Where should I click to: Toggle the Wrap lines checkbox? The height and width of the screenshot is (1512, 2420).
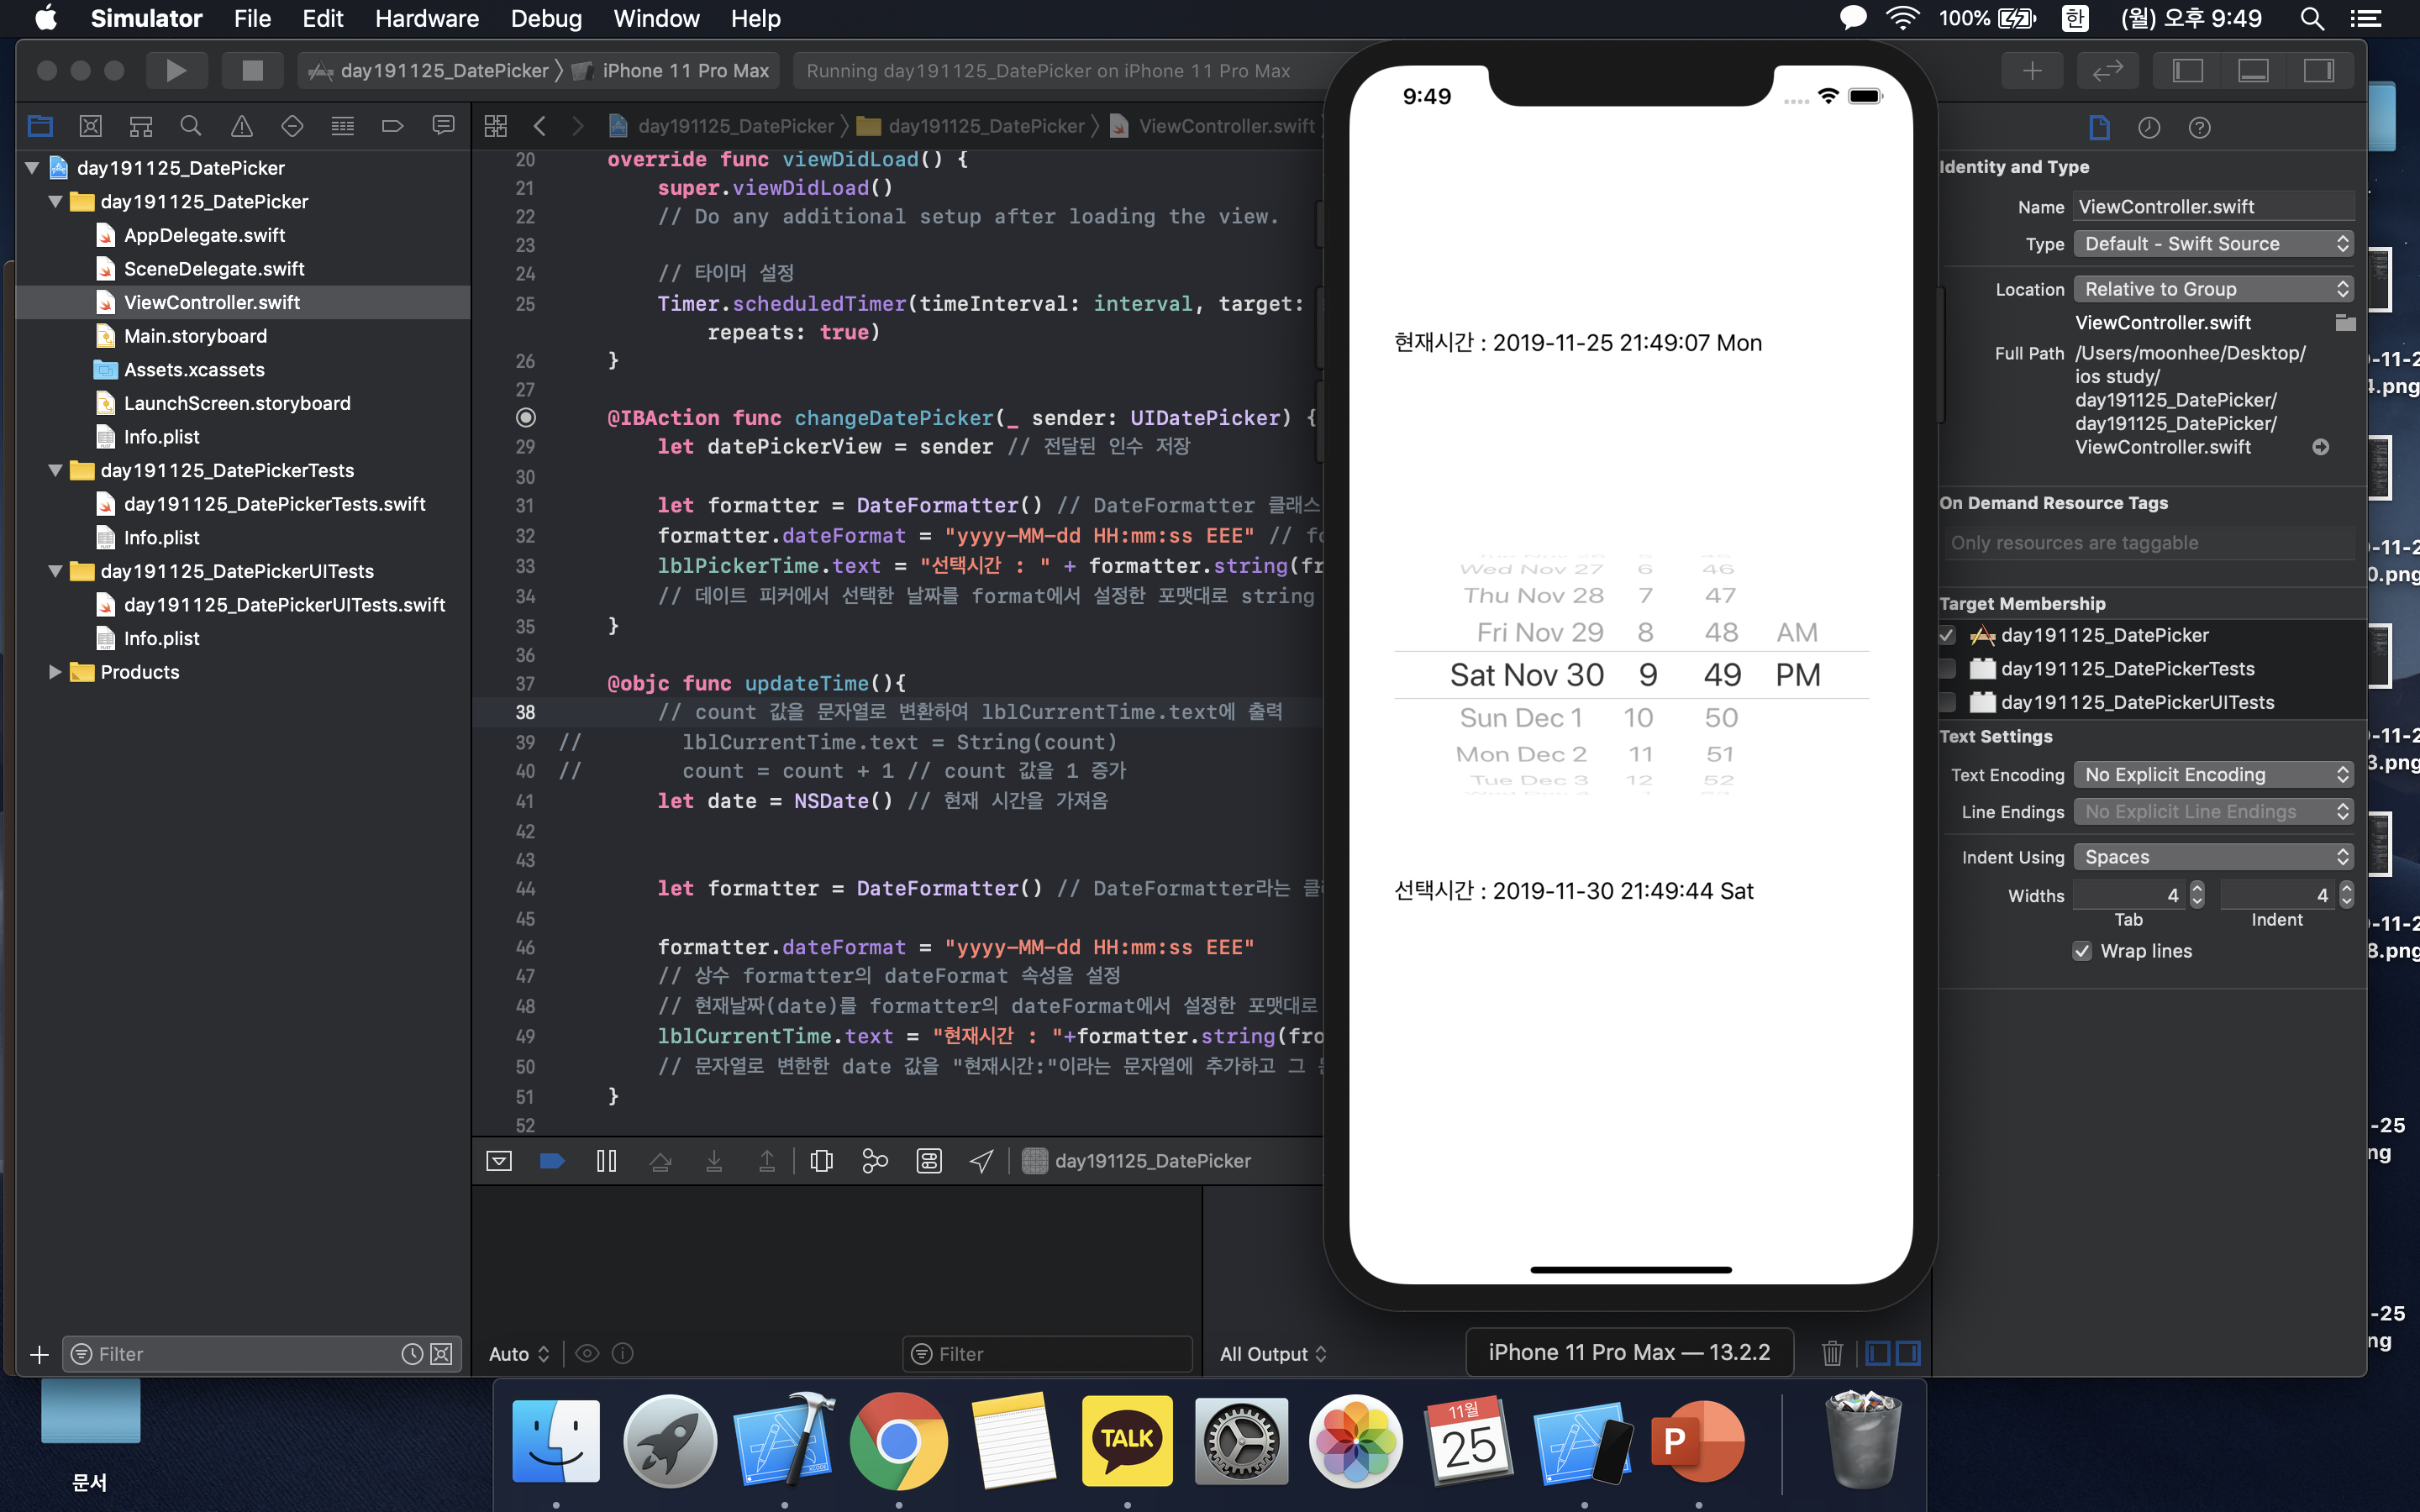pos(2082,951)
